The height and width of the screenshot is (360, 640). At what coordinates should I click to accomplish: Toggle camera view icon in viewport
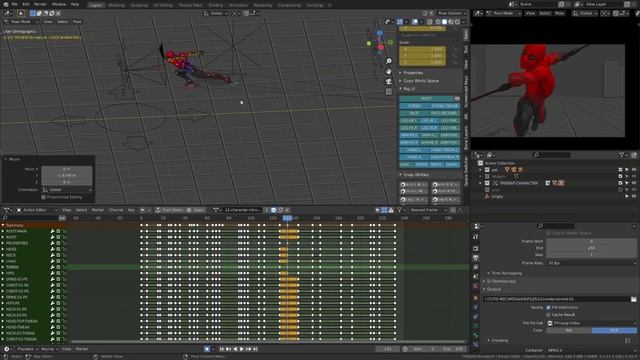pyautogui.click(x=389, y=82)
